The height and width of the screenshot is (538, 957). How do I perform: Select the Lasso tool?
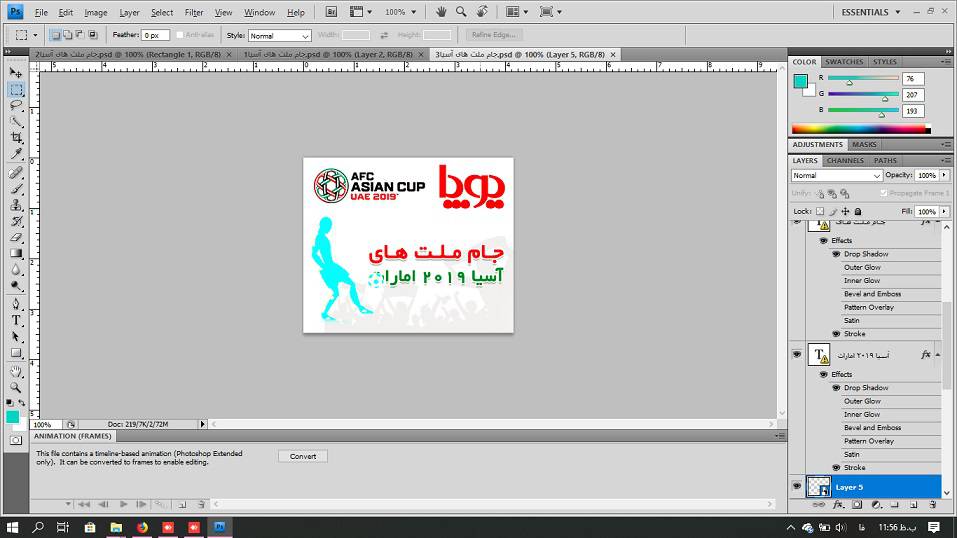click(16, 105)
